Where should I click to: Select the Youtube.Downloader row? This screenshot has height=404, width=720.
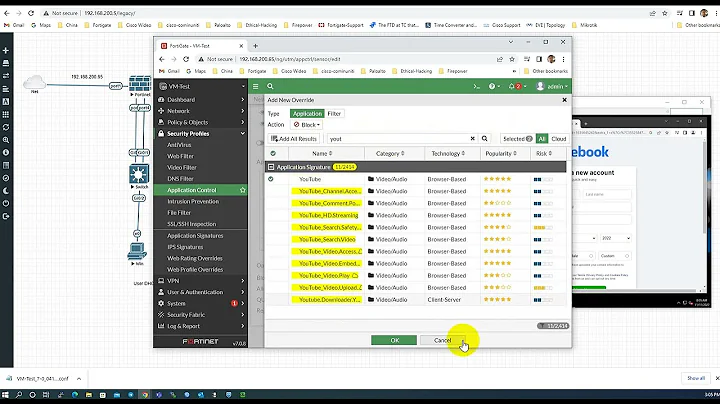416,300
